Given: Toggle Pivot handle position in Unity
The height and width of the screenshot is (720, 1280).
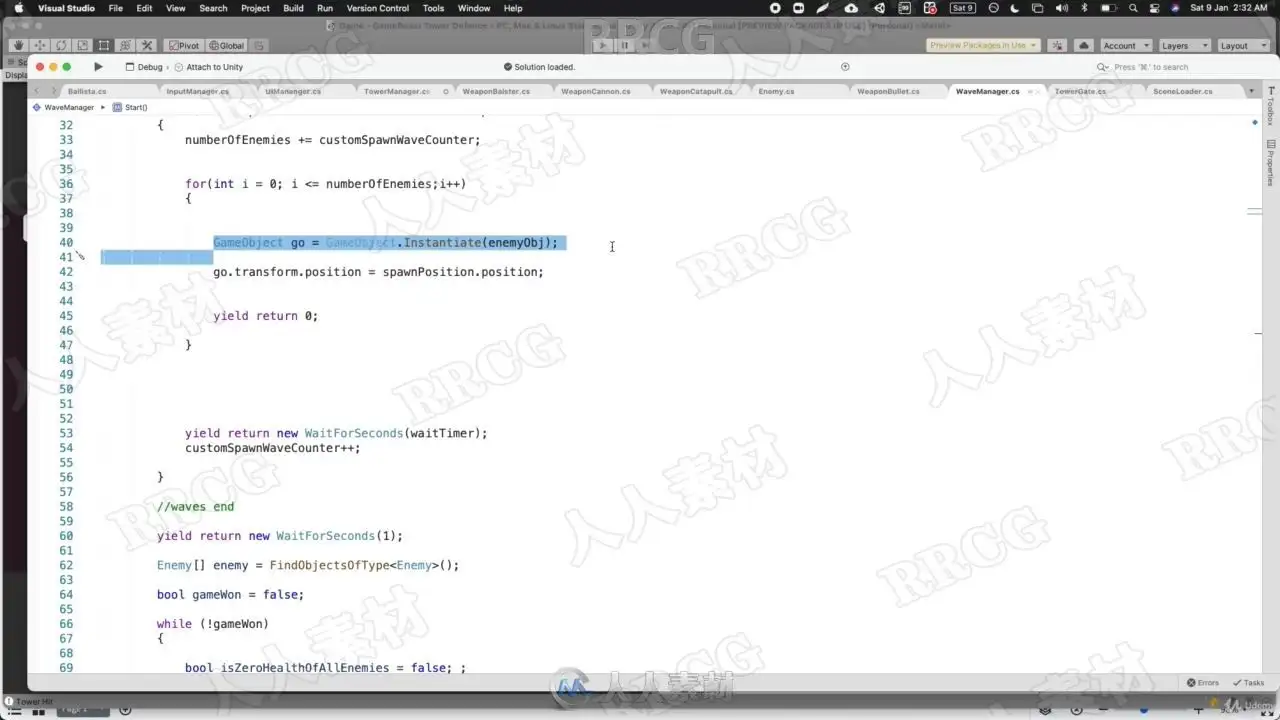Looking at the screenshot, I should [x=183, y=45].
